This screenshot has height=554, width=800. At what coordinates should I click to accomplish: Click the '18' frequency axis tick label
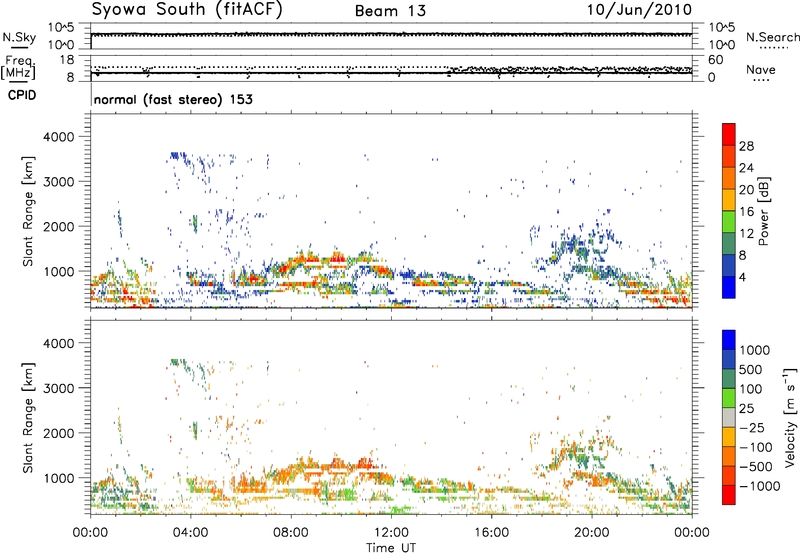[67, 60]
